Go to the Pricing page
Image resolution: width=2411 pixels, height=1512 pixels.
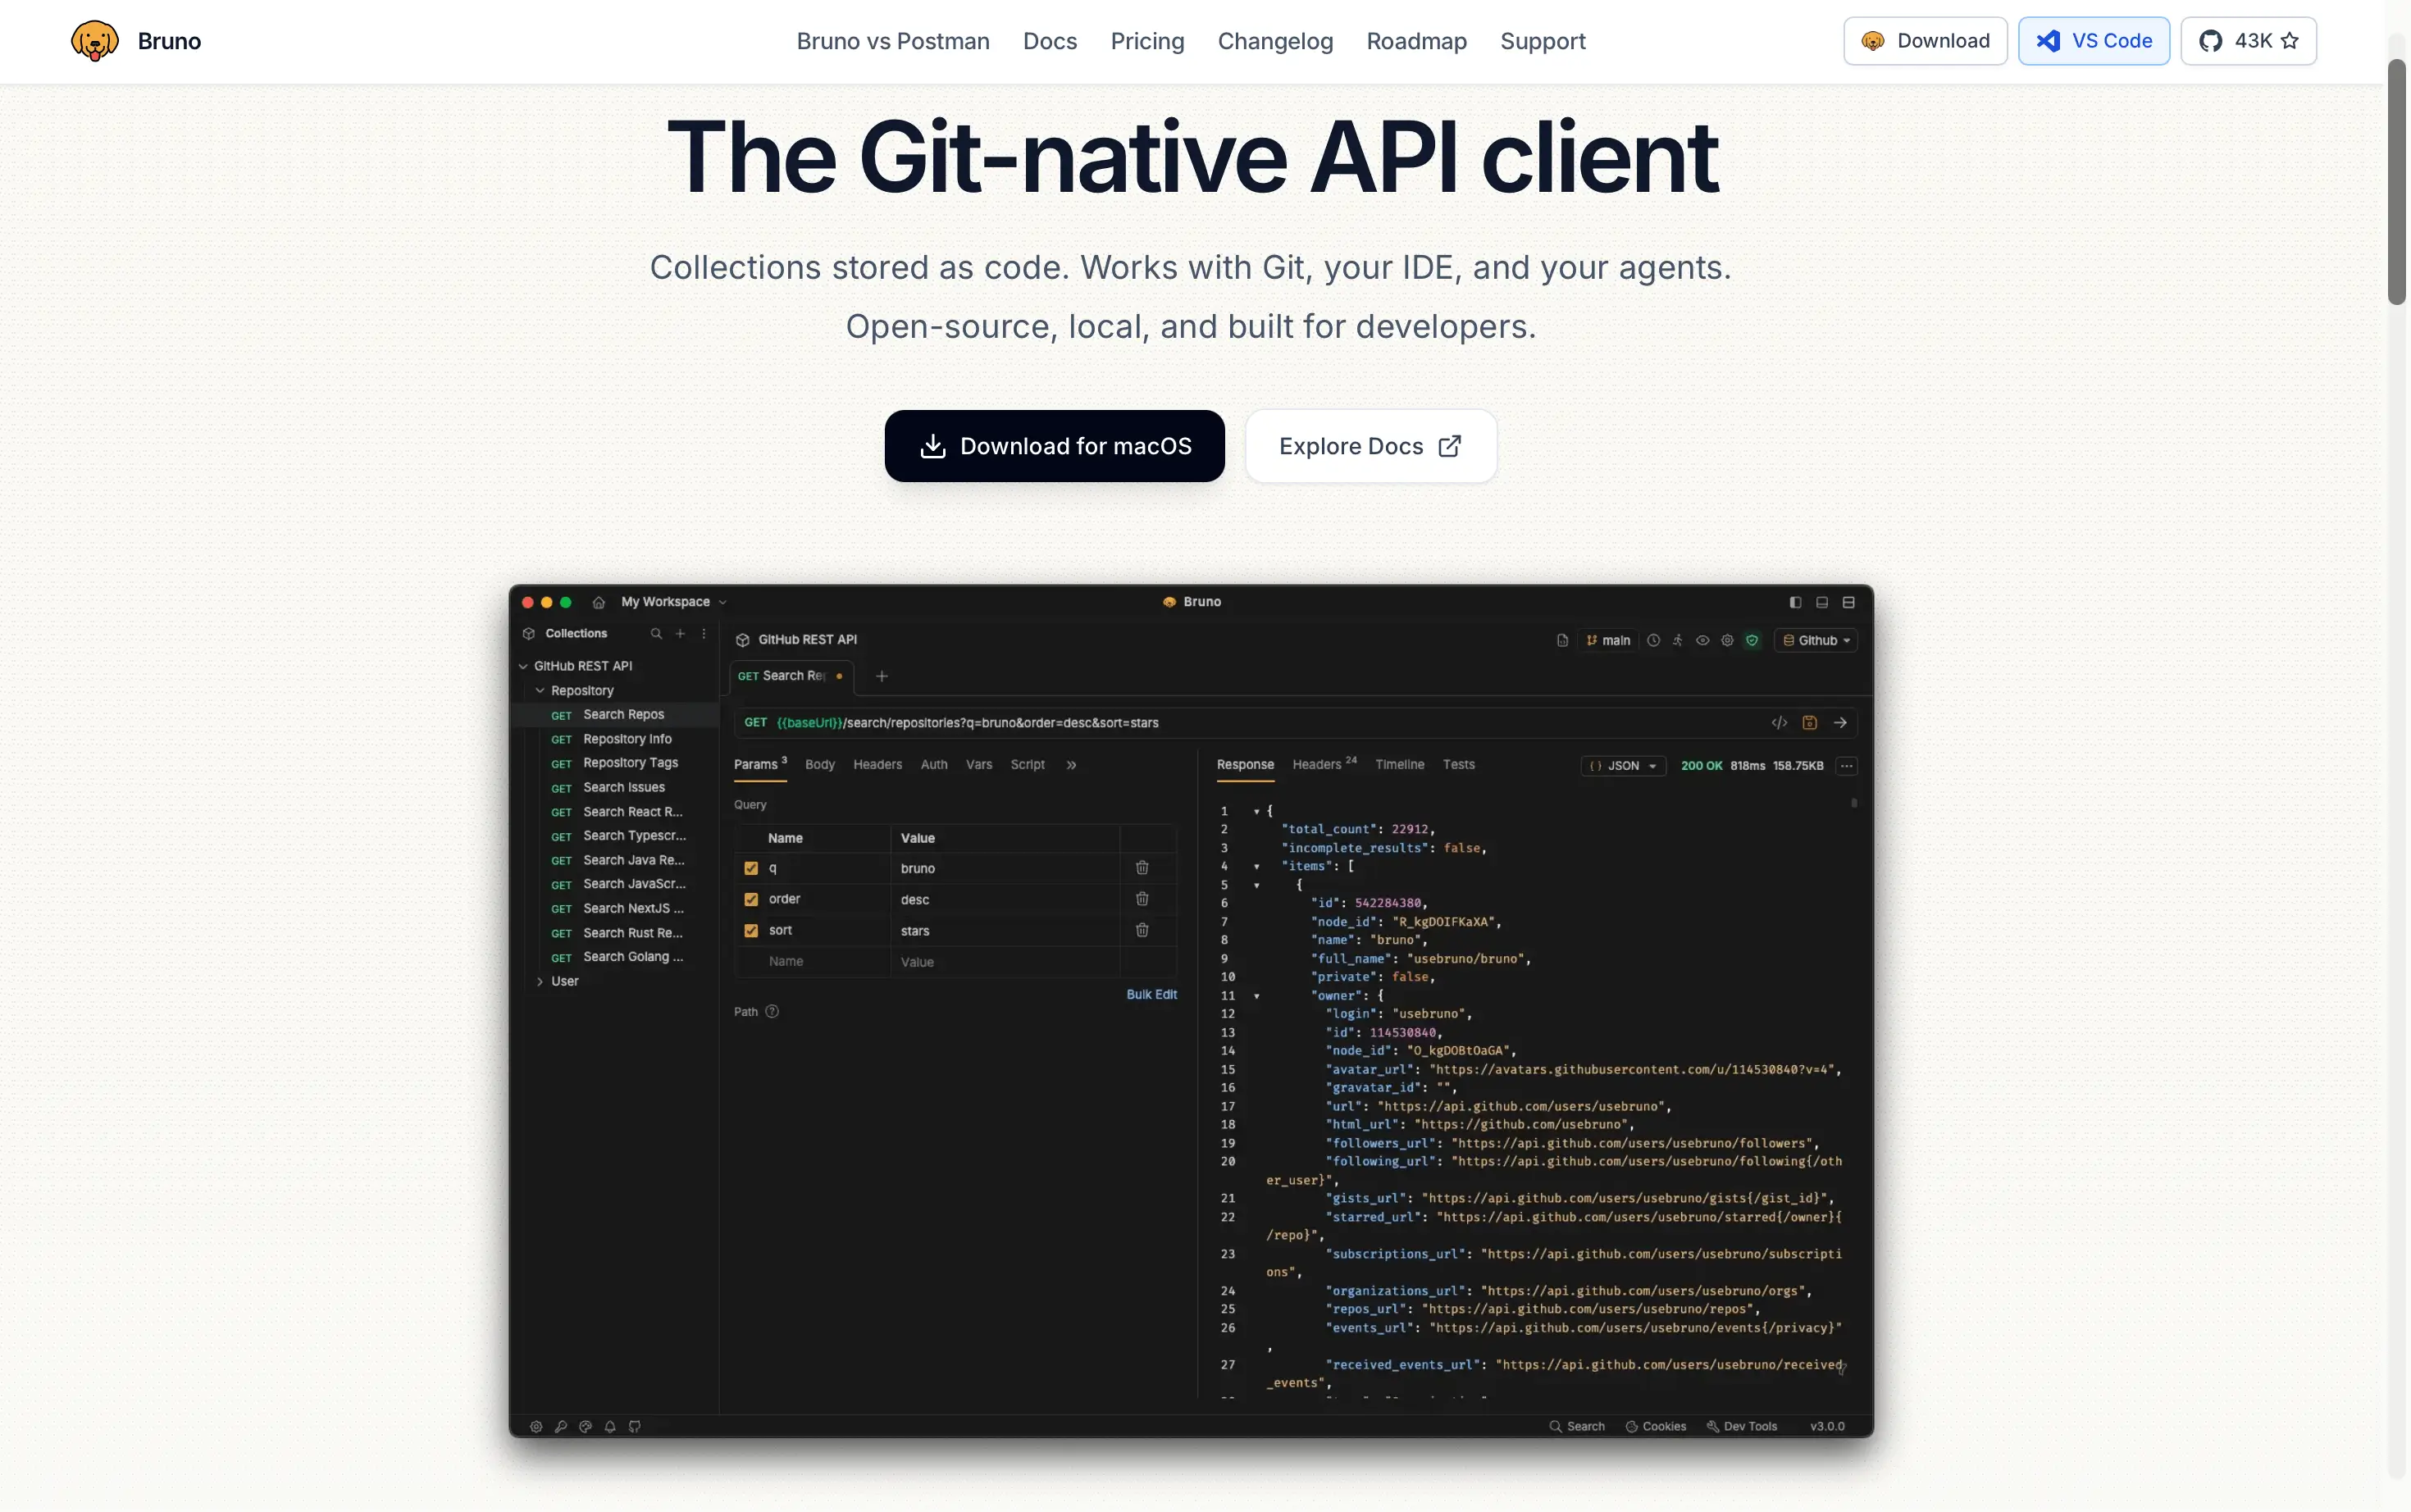point(1147,41)
